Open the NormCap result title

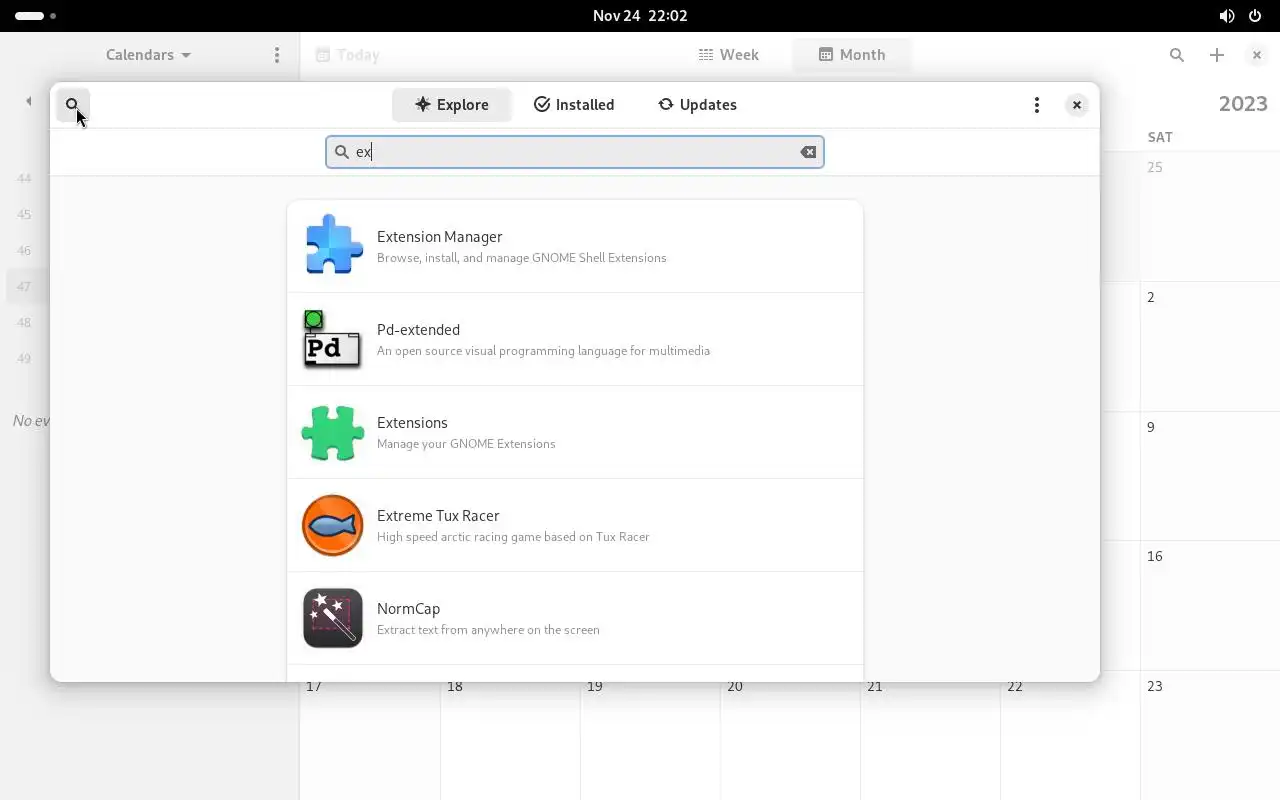point(408,609)
